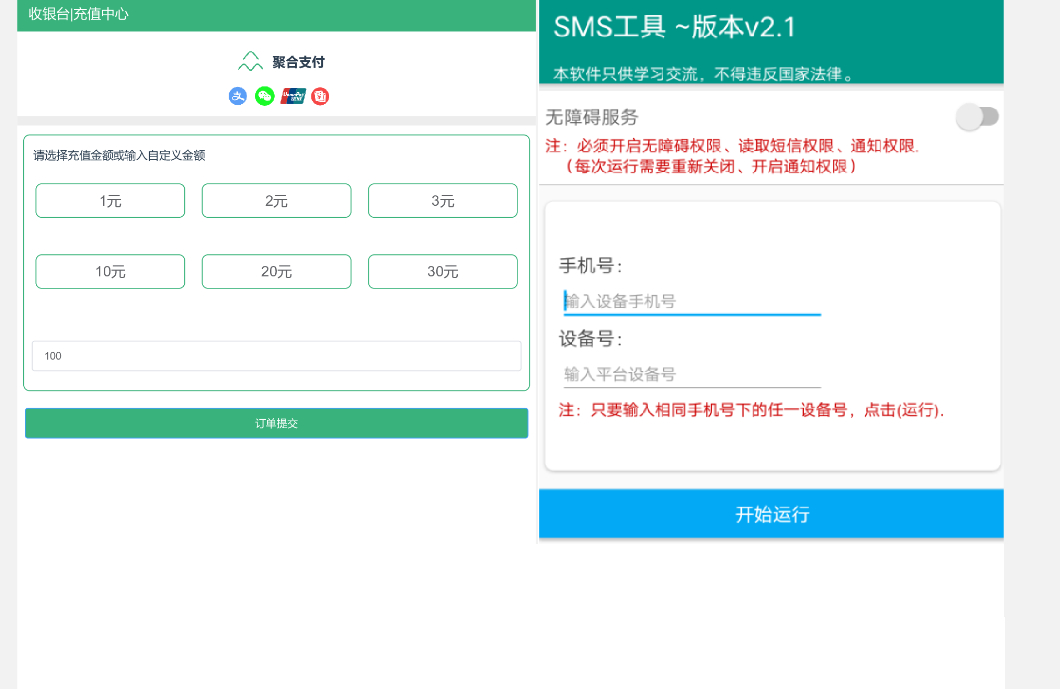Screen dimensions: 1060x689
Task: Submit the order with 订单提交
Action: click(x=276, y=423)
